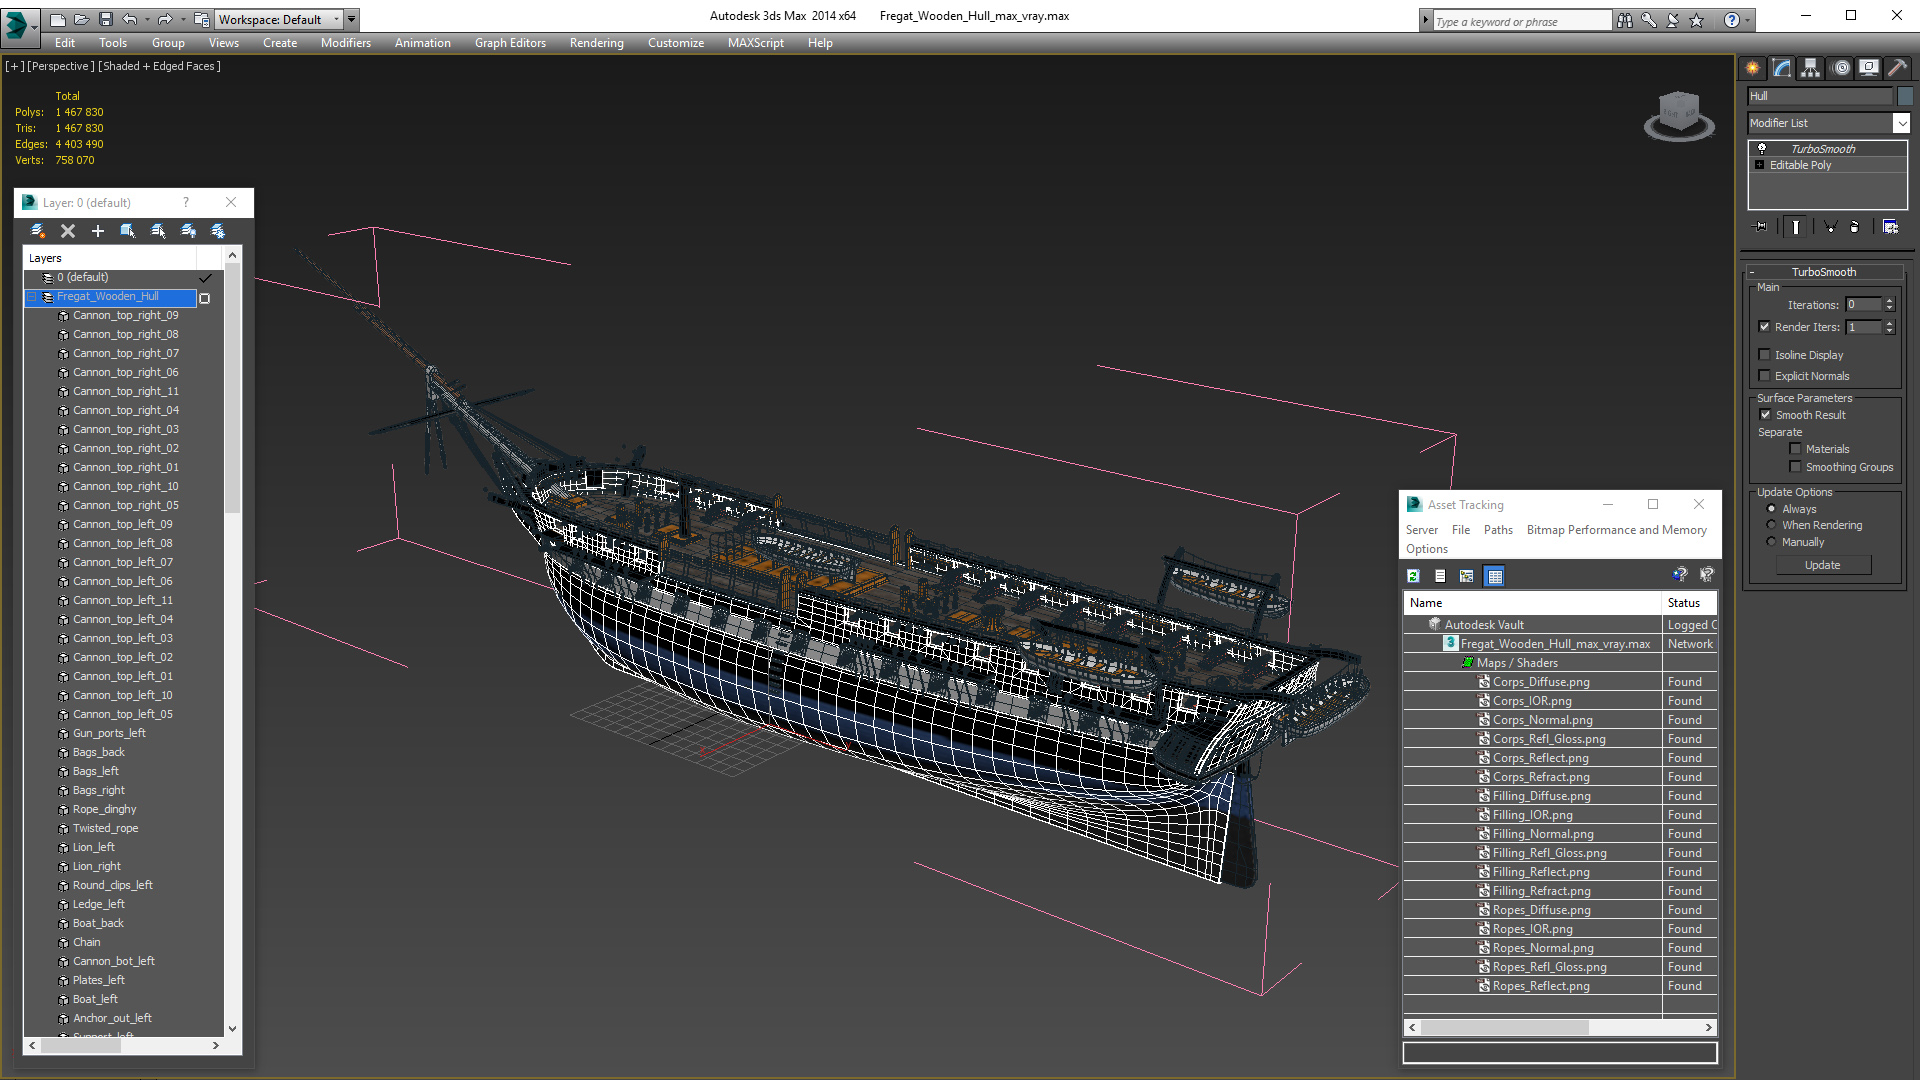Open the viewport [+] general menu

pos(14,66)
